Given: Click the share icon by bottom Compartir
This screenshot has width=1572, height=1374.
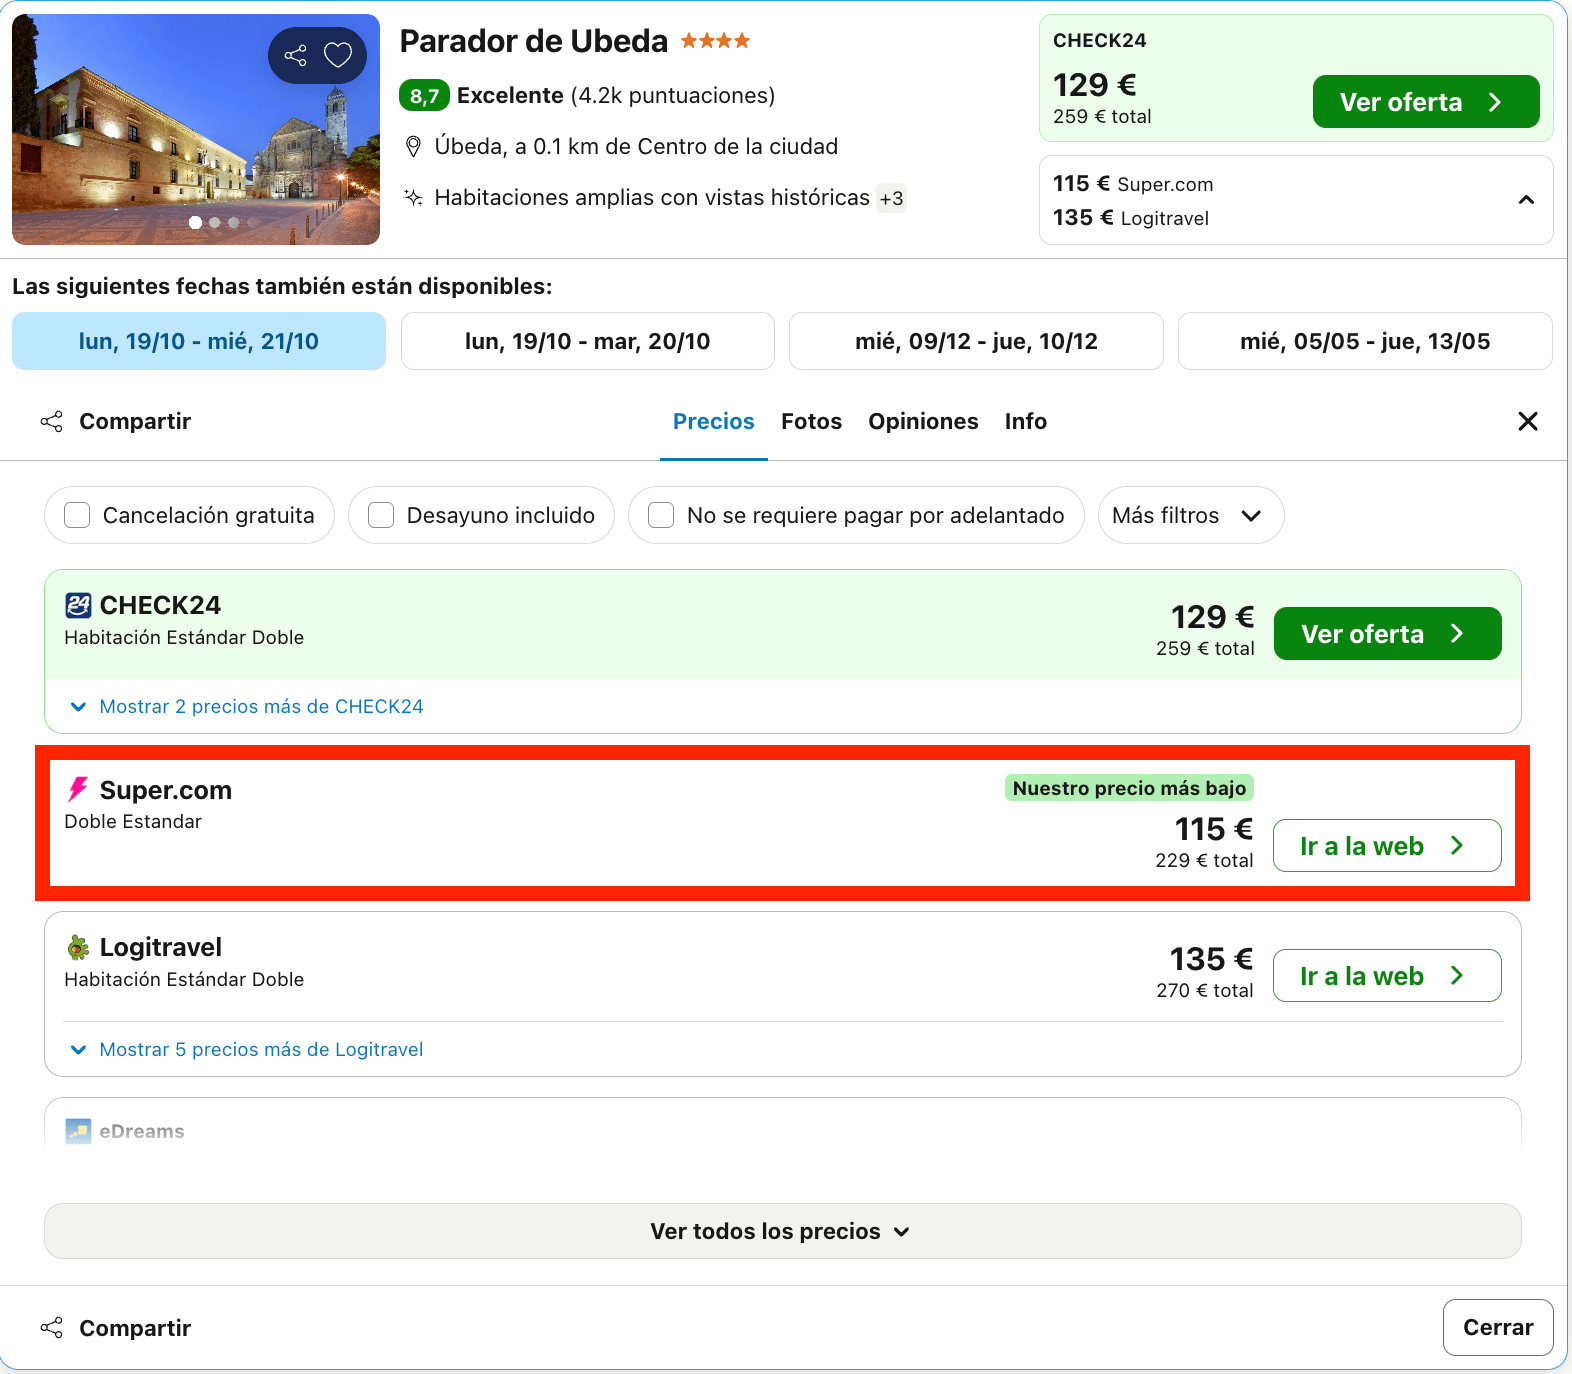Looking at the screenshot, I should [x=52, y=1327].
